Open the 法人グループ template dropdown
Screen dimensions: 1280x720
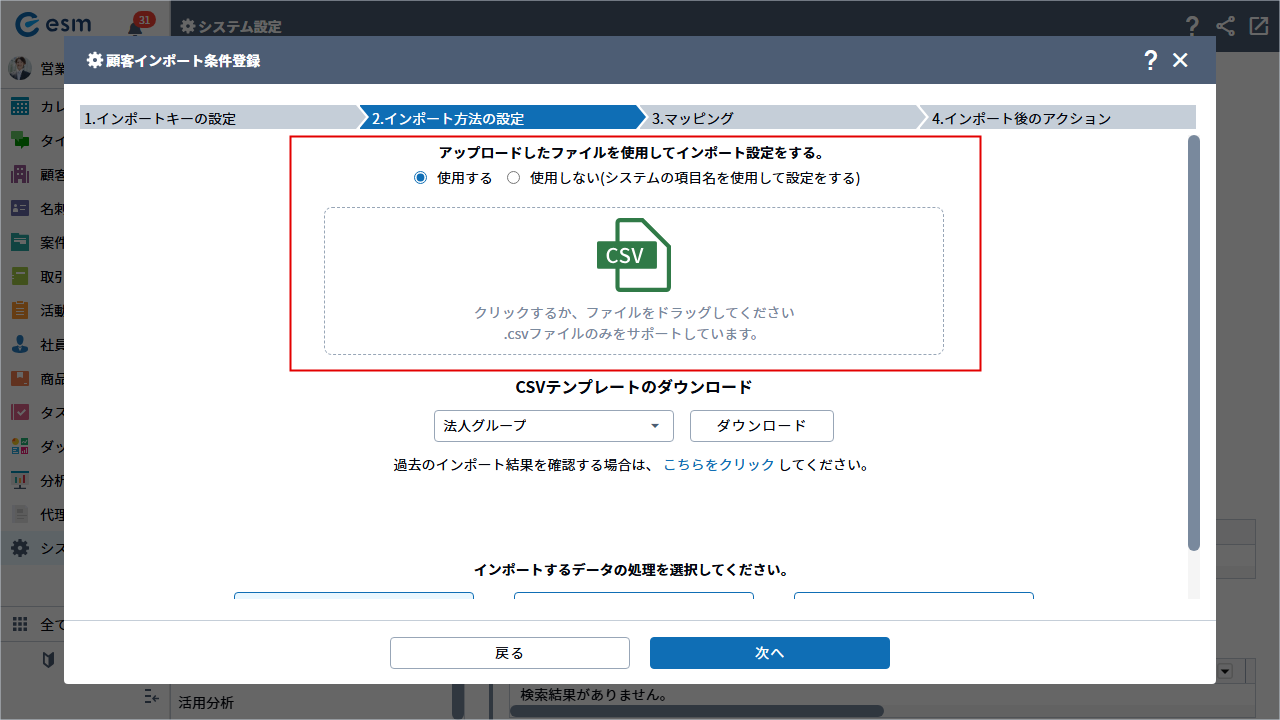coord(553,426)
